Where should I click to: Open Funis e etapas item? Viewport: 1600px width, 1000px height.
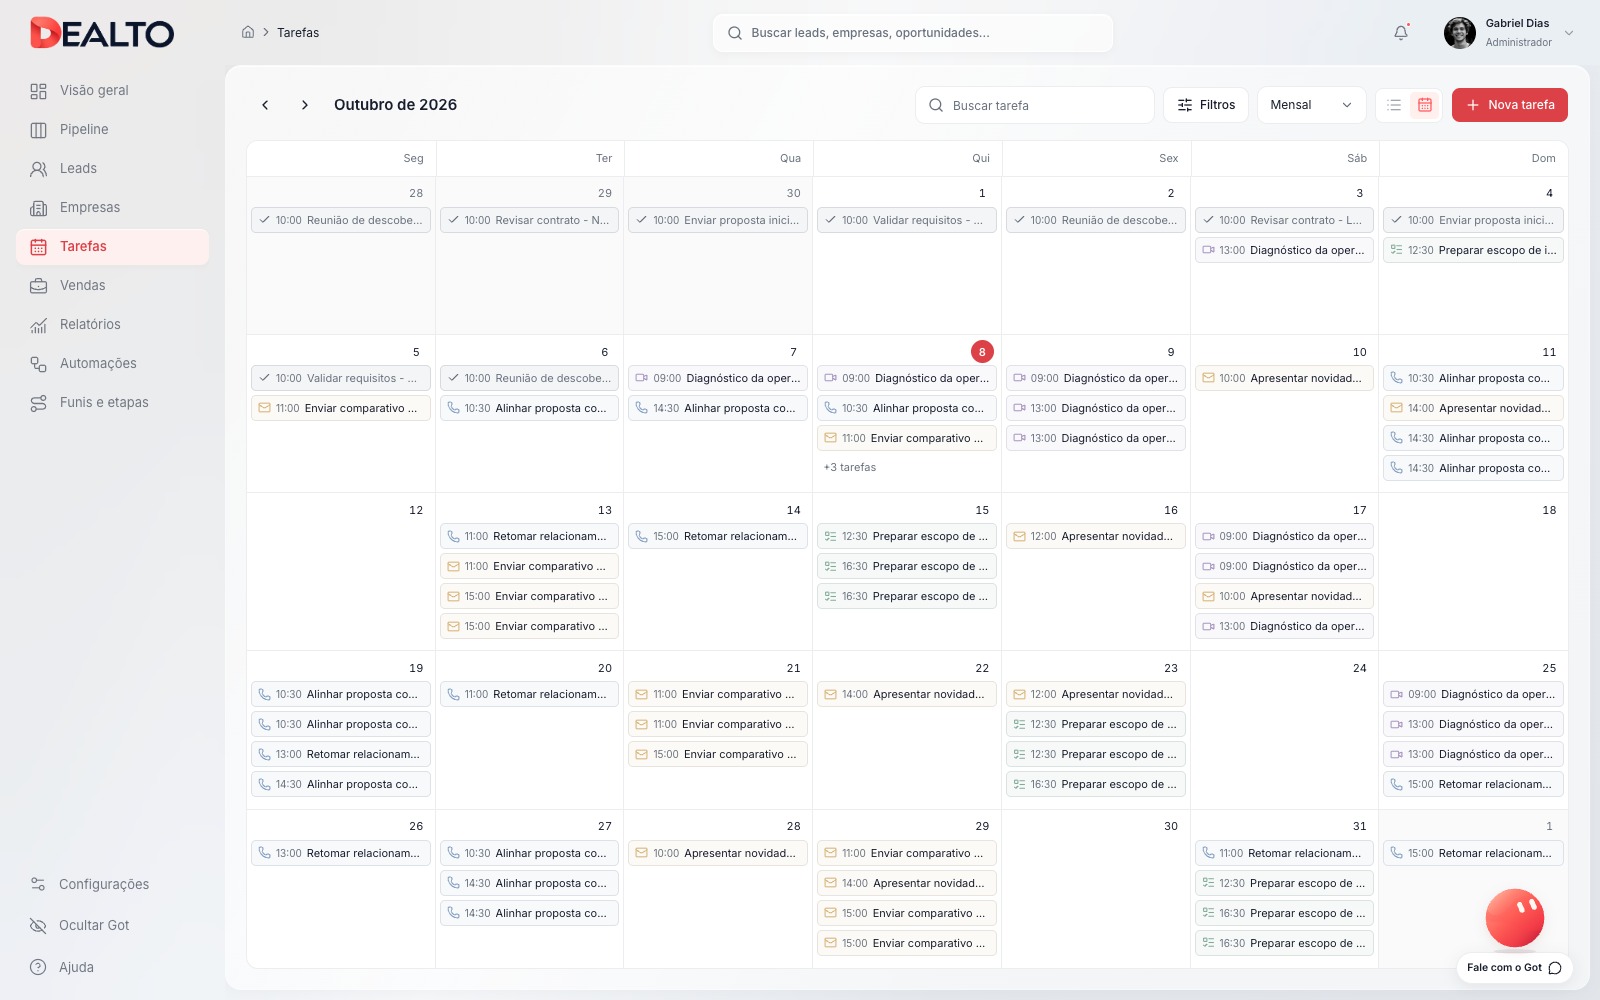[x=112, y=403]
